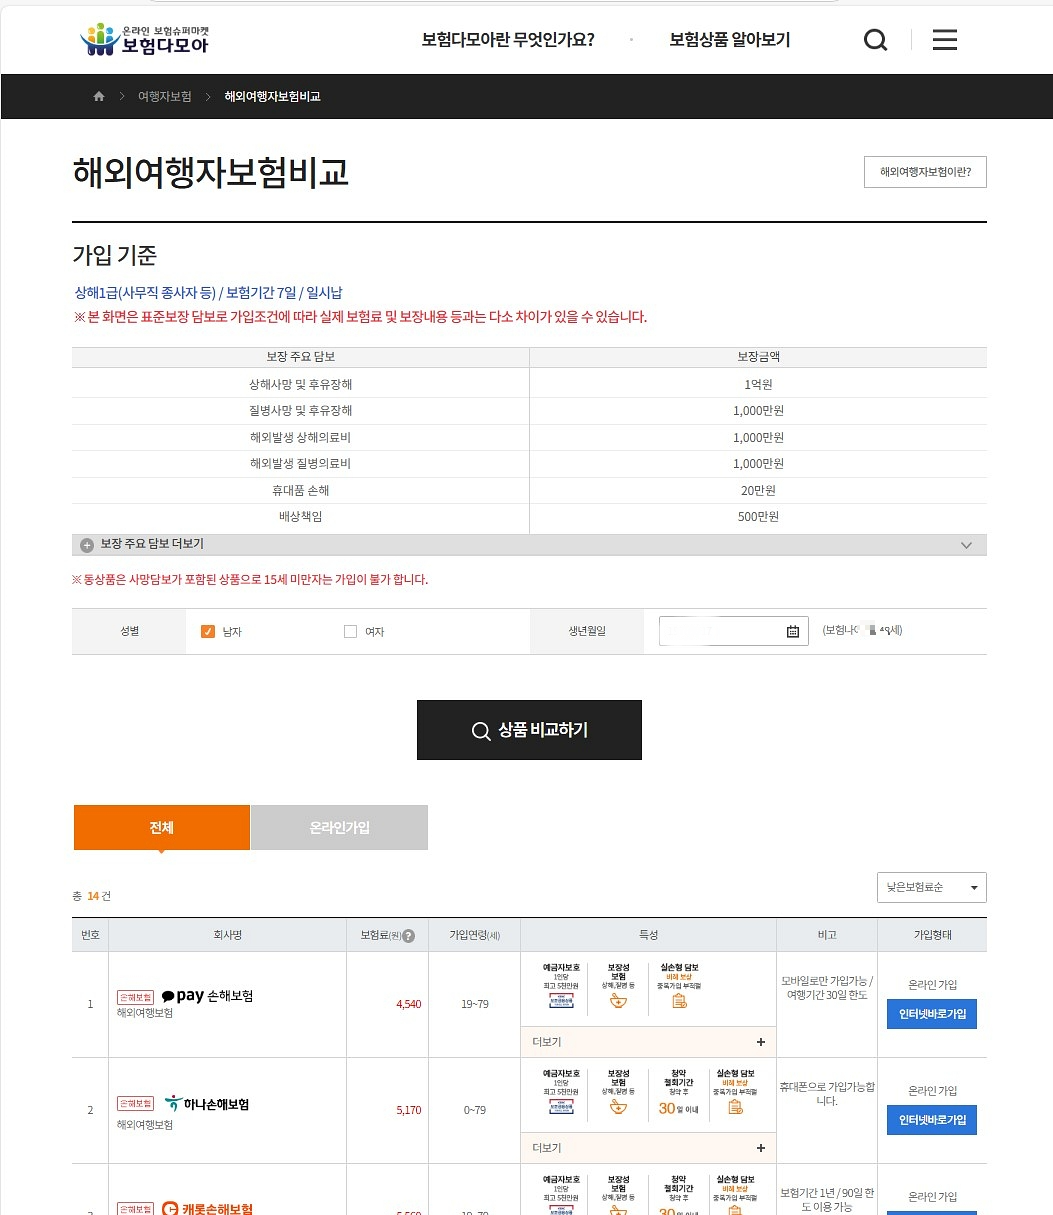Click 질병사망 및 후유장해 row label
This screenshot has width=1053, height=1215.
[301, 410]
